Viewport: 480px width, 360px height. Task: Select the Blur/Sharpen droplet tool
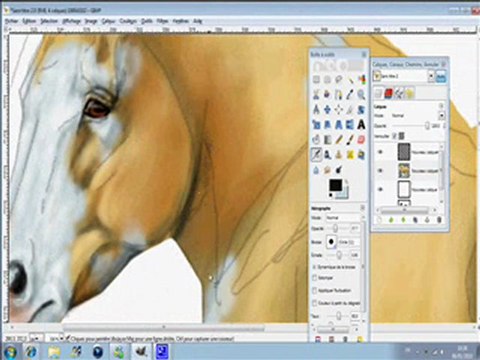click(x=316, y=170)
